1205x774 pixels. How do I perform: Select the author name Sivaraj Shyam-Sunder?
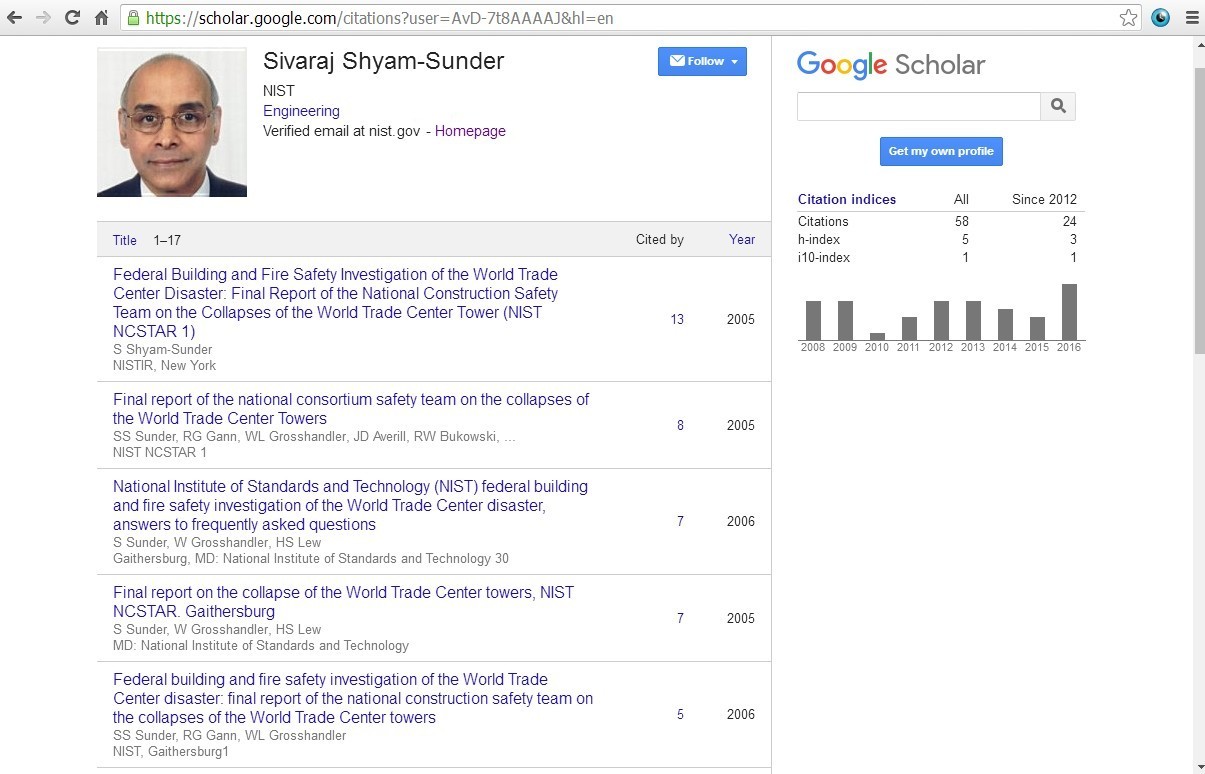click(383, 61)
